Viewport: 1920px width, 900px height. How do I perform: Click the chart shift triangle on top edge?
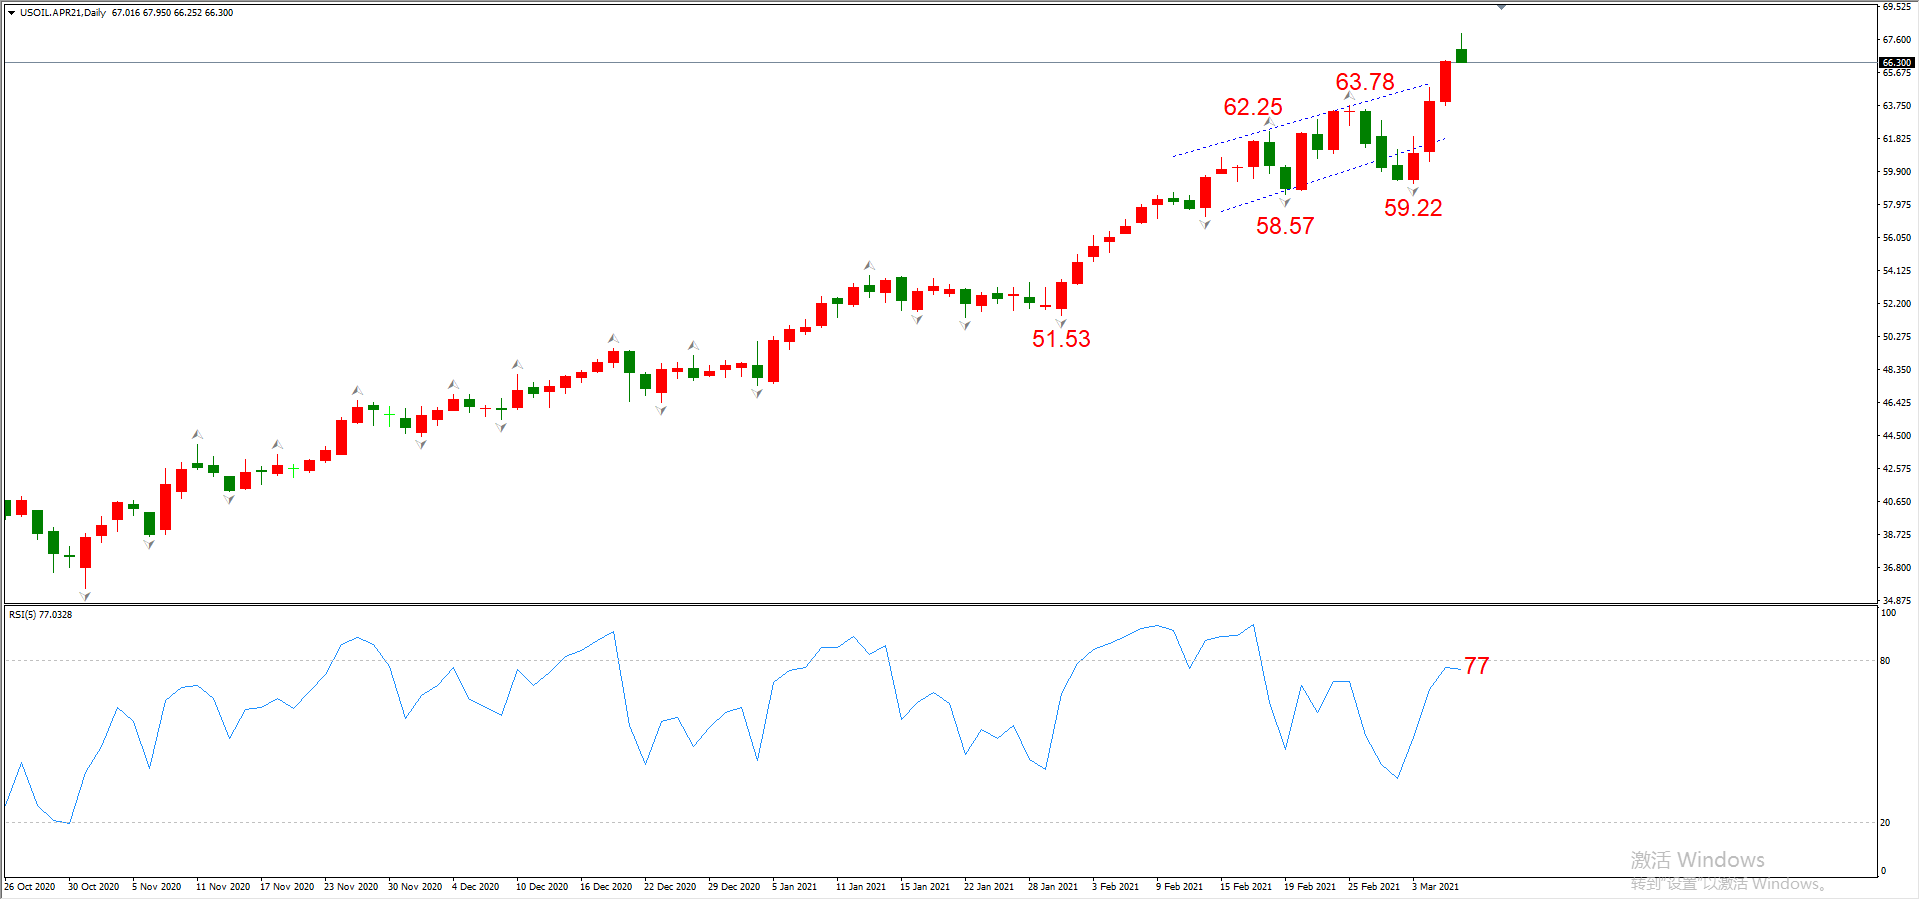(x=1501, y=7)
